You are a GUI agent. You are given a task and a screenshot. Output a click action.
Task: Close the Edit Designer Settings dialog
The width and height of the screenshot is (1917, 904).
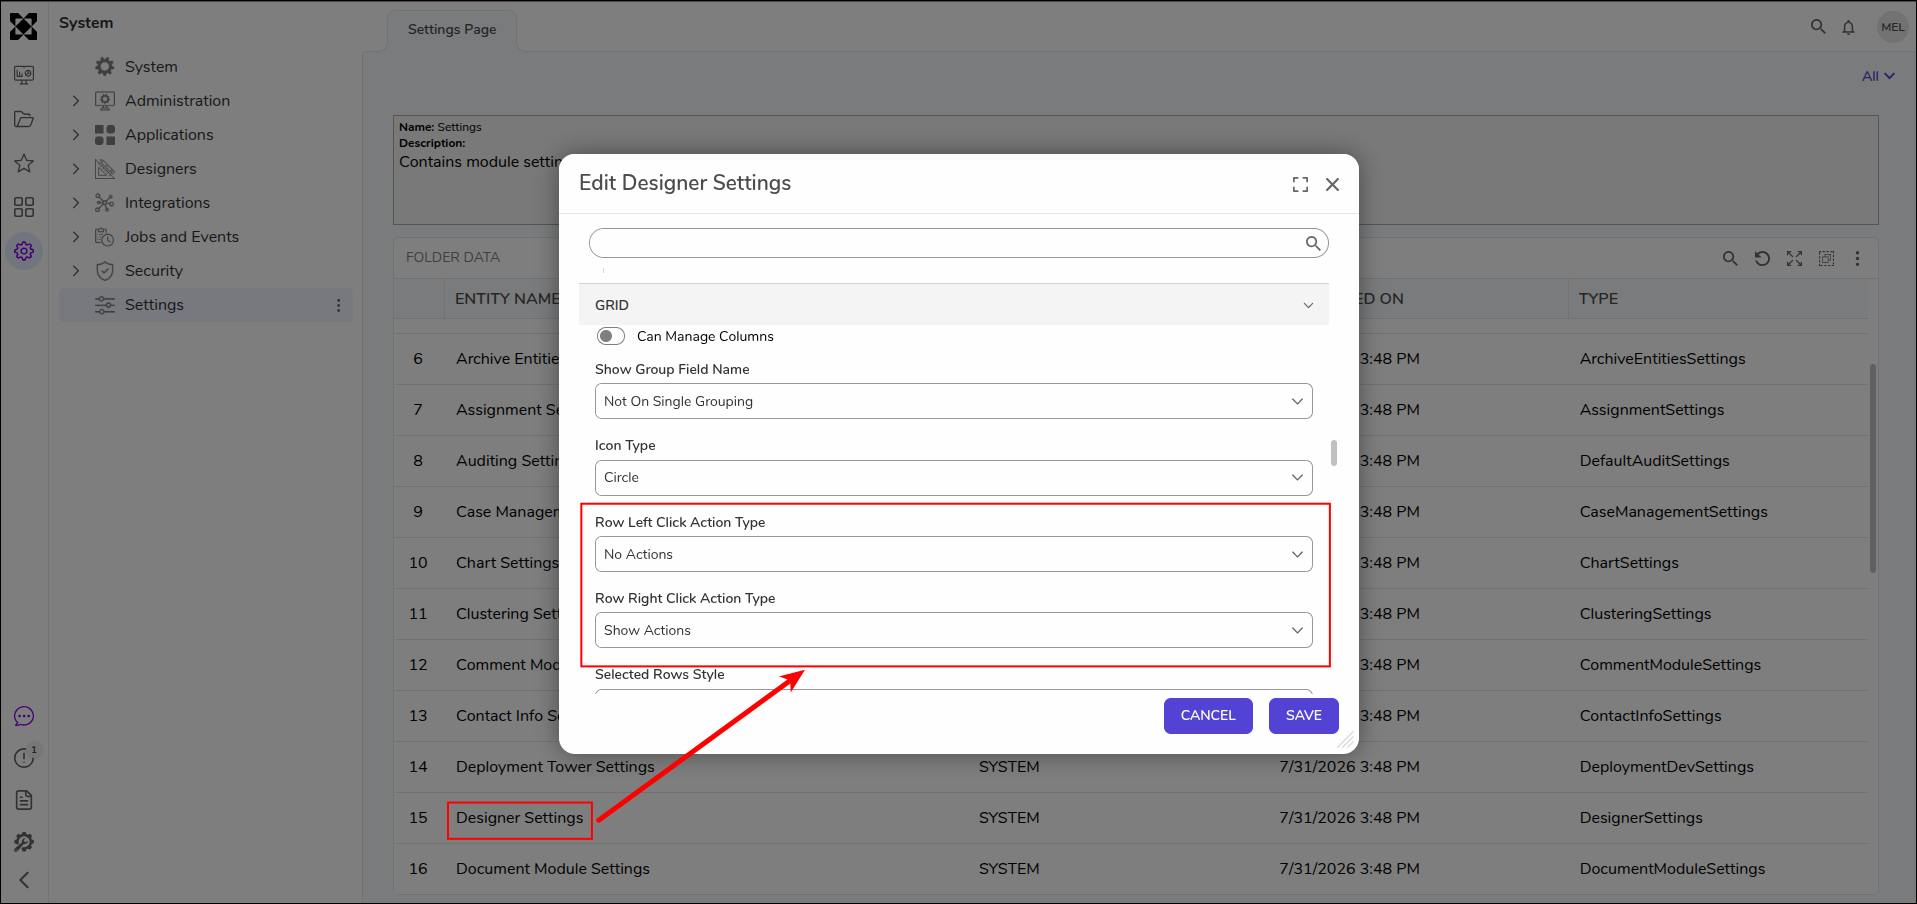click(x=1332, y=184)
